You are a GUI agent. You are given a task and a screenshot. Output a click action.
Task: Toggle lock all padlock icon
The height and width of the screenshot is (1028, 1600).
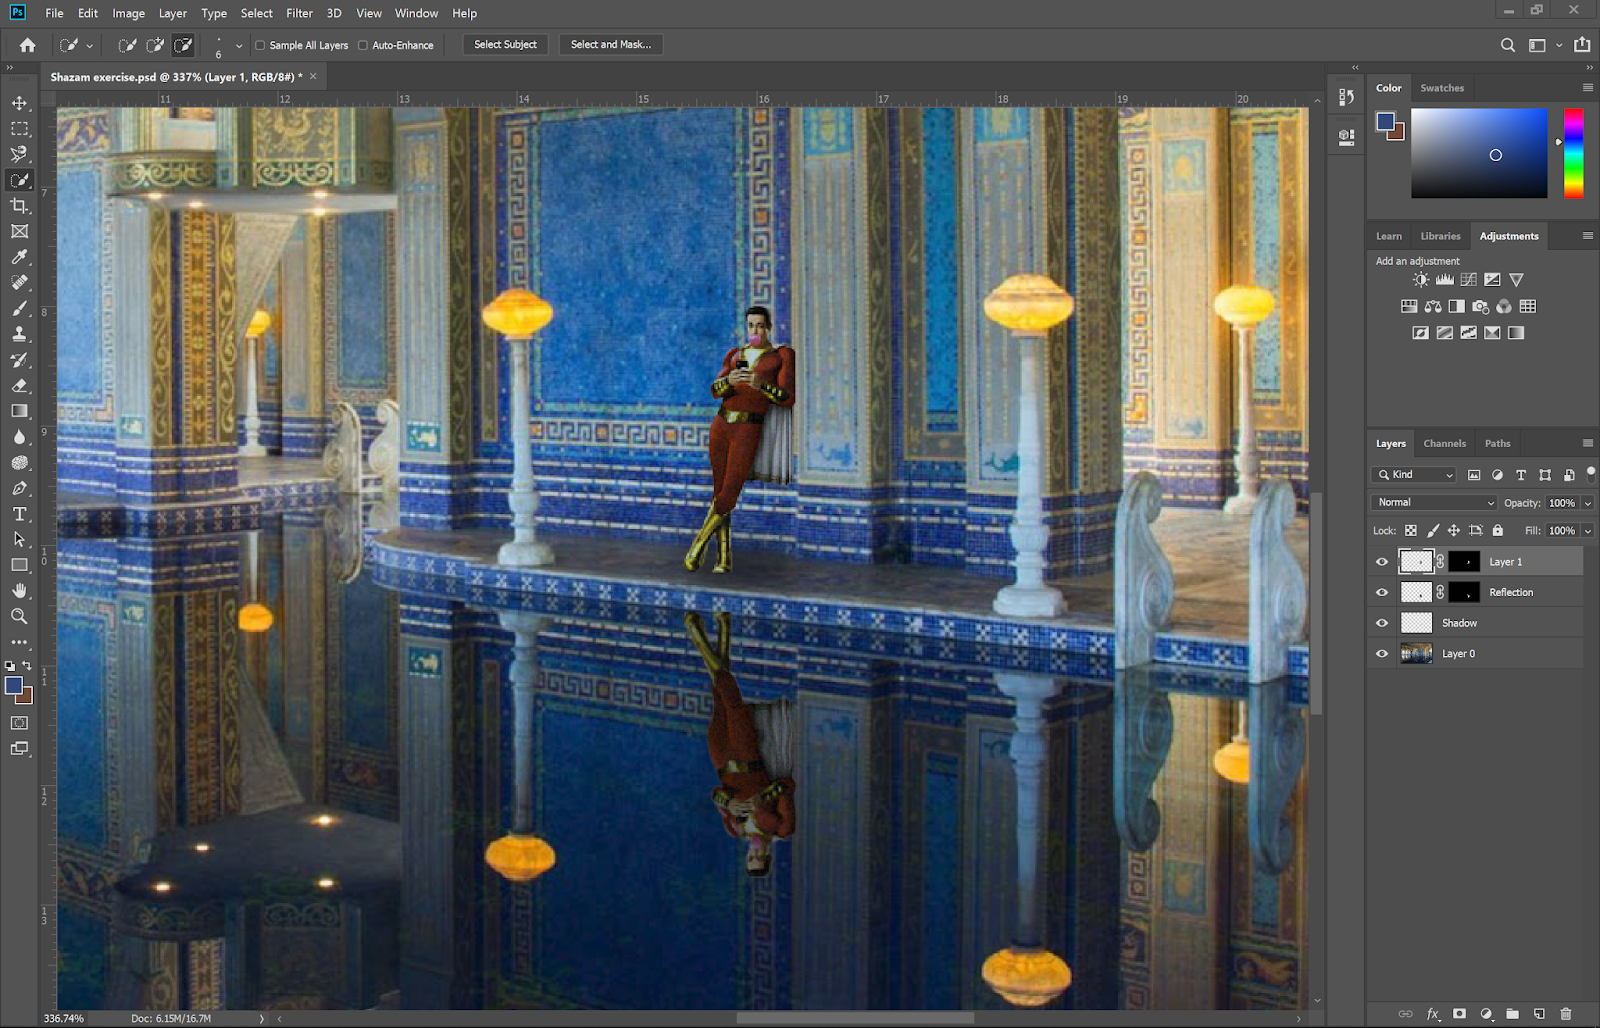pyautogui.click(x=1498, y=531)
